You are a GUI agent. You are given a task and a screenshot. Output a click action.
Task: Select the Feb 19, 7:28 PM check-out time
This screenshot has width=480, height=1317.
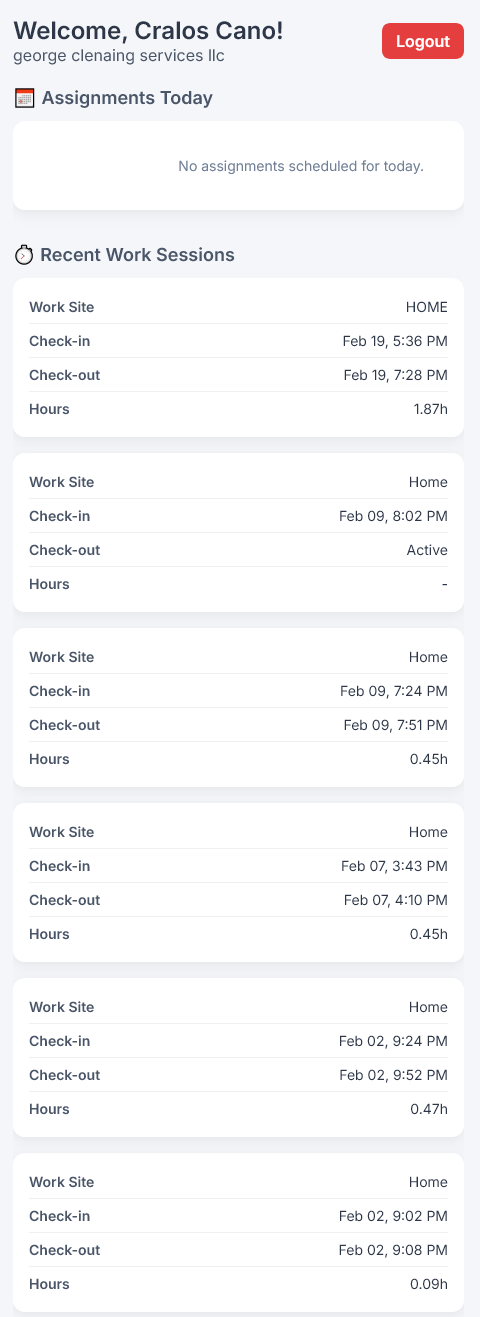395,375
